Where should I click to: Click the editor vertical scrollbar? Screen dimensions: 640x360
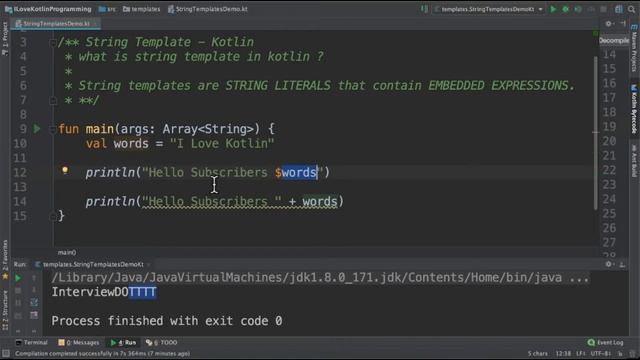pos(596,133)
